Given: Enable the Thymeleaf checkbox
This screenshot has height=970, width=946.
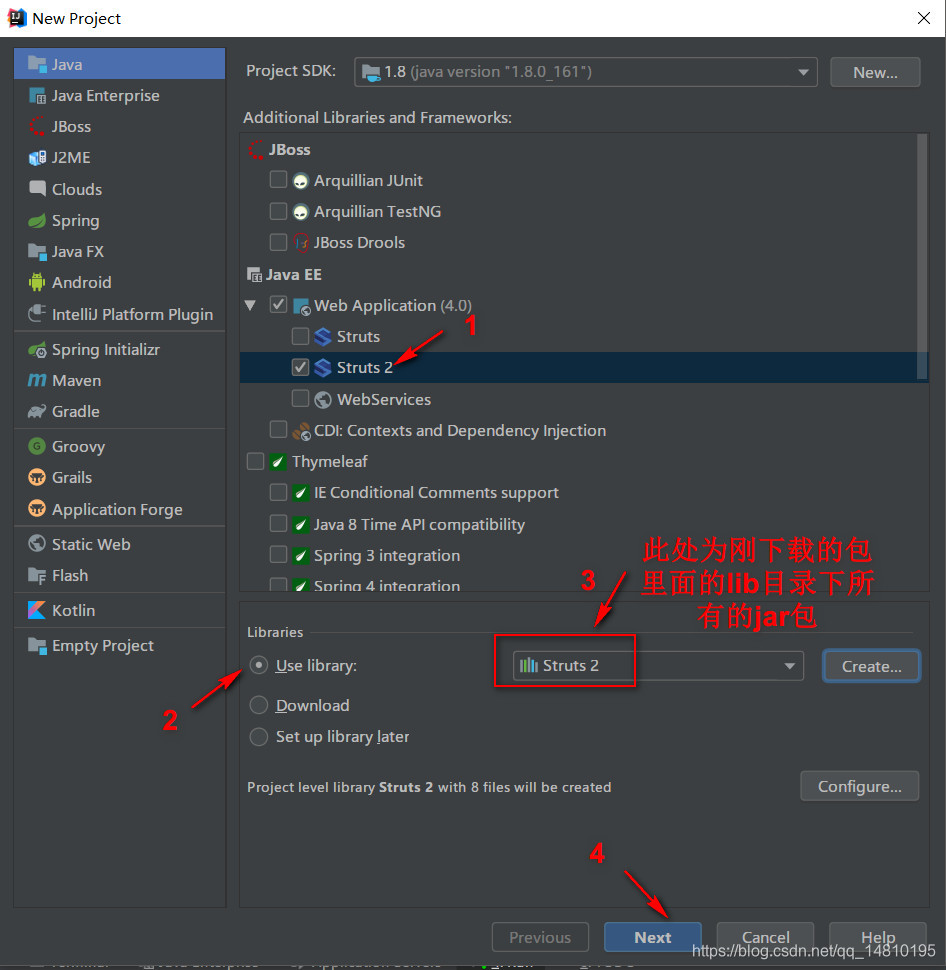Looking at the screenshot, I should point(256,461).
